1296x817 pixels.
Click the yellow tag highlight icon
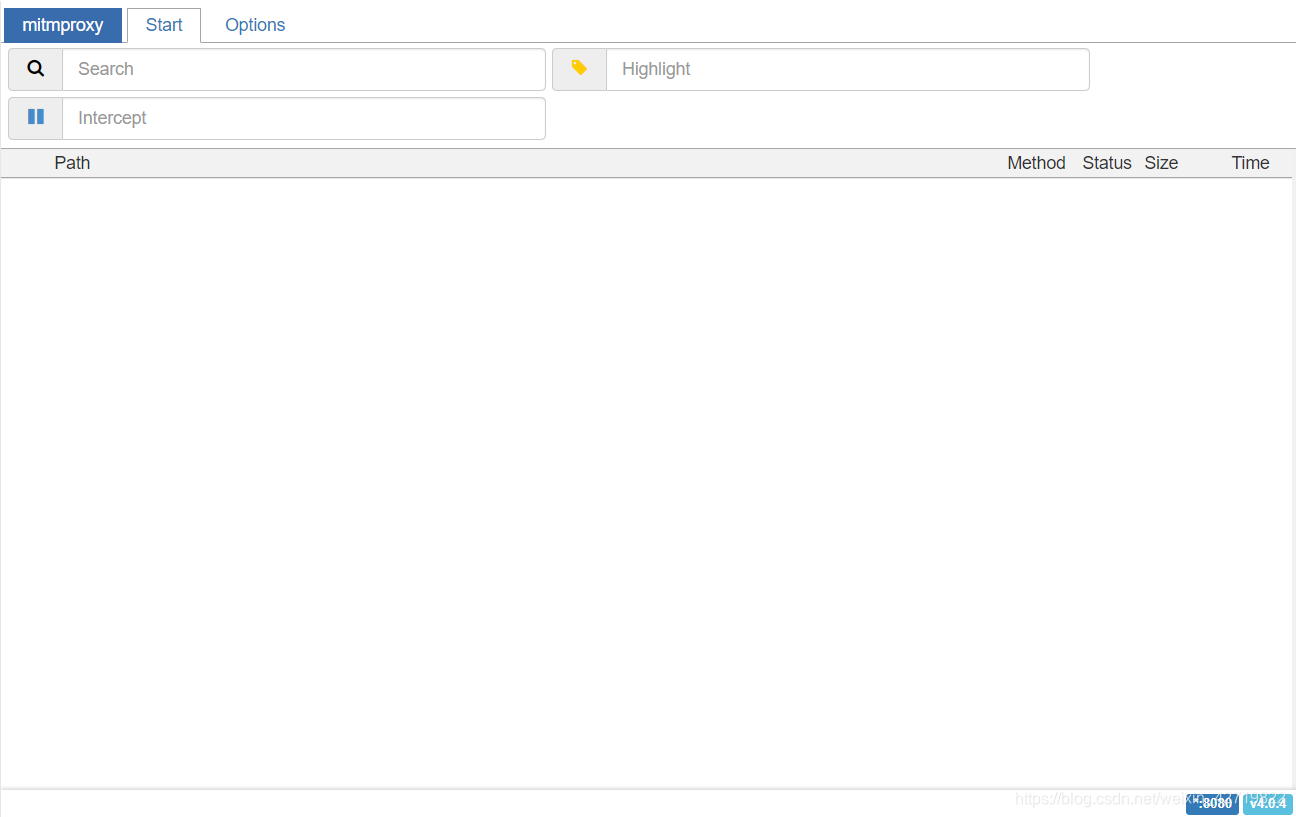pyautogui.click(x=579, y=69)
